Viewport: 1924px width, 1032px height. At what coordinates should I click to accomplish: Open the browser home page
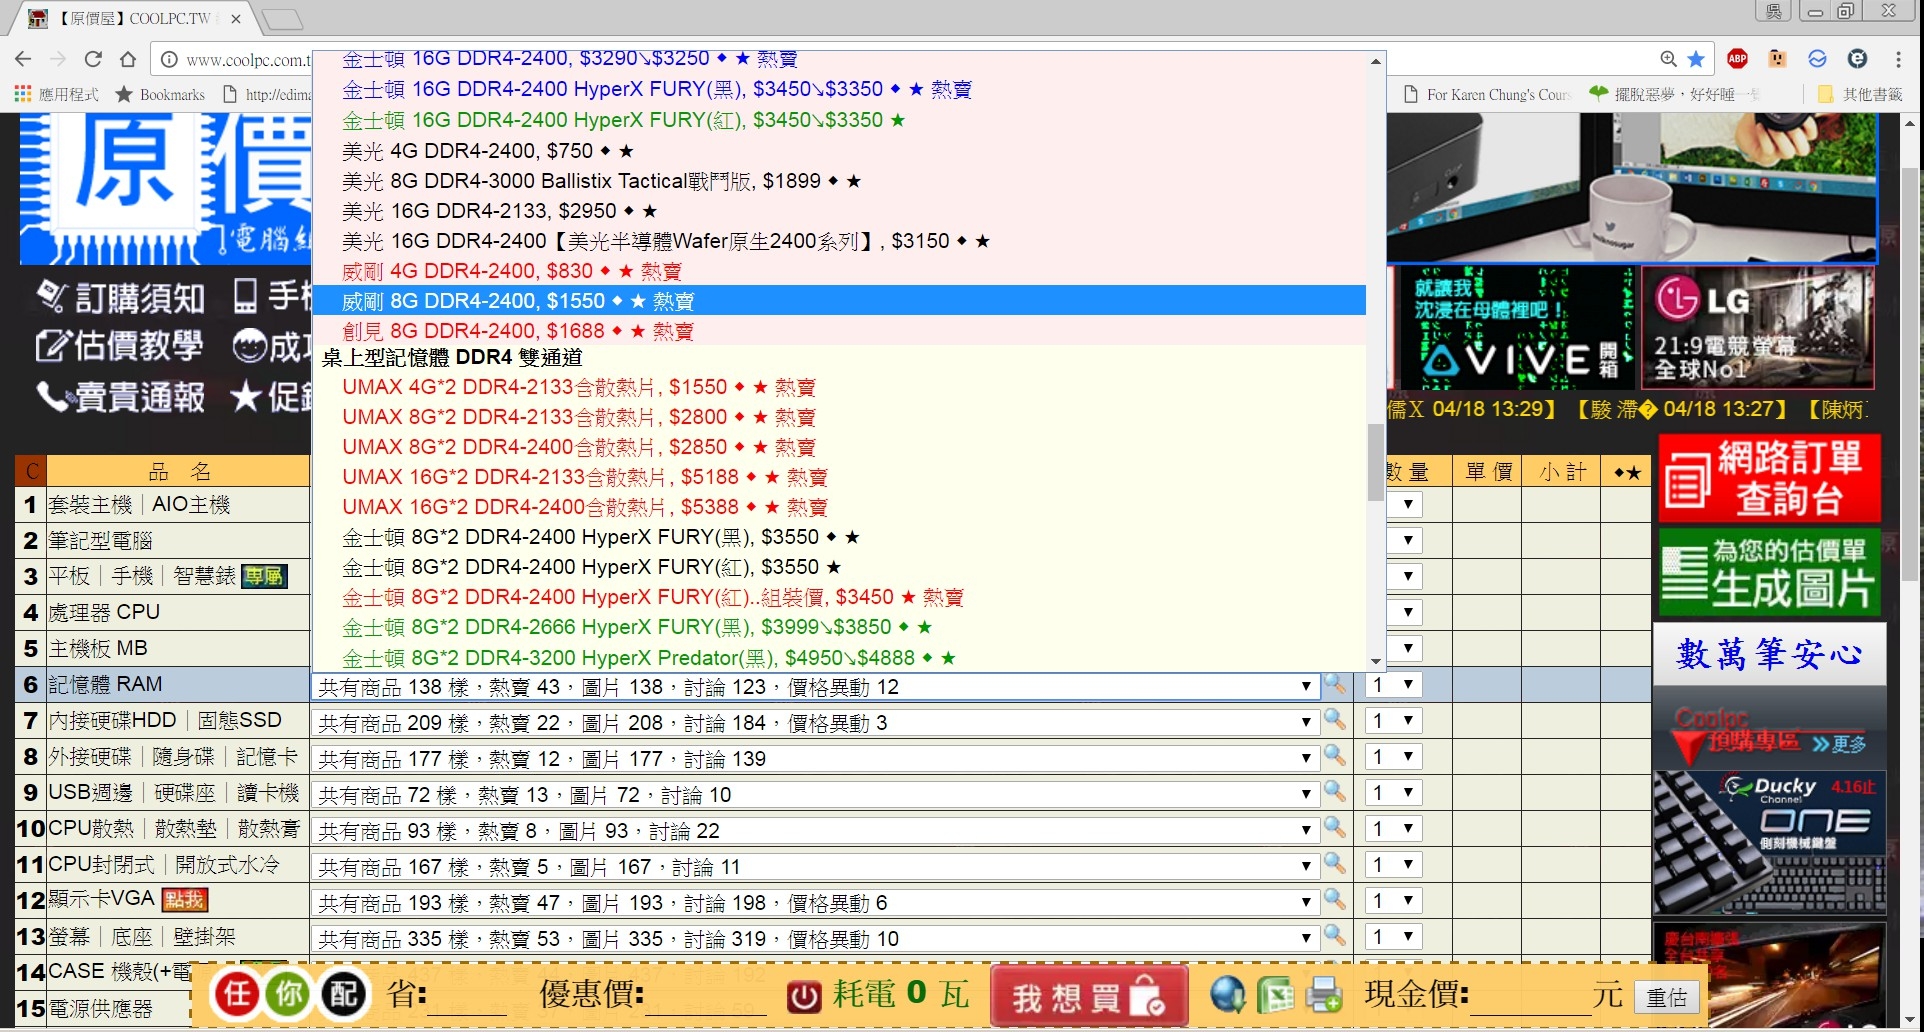128,59
